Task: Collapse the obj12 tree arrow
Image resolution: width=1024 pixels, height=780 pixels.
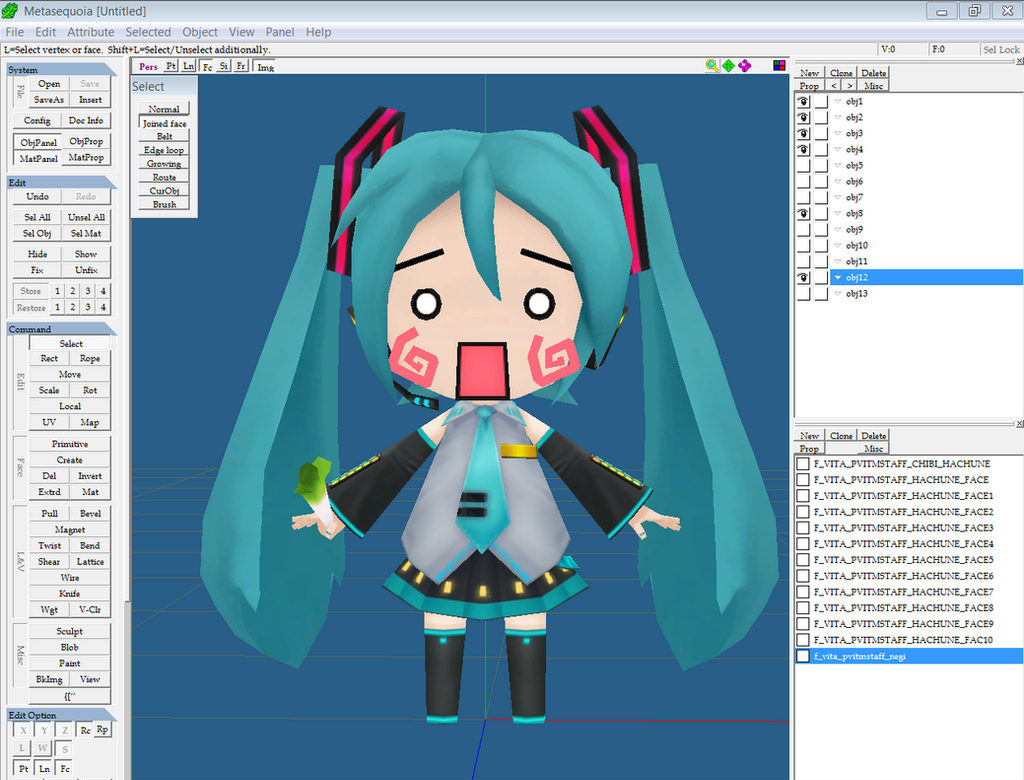Action: coord(838,278)
